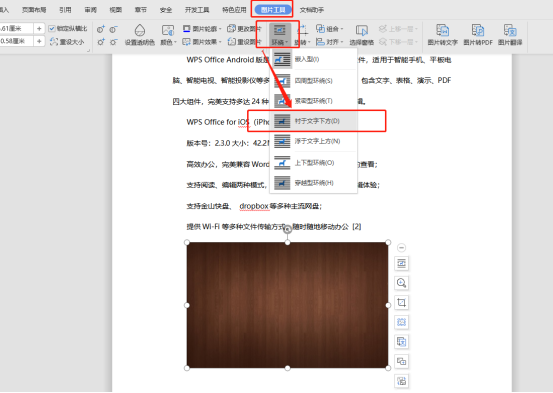
Task: Click the layout options icon beside image
Action: click(x=401, y=263)
